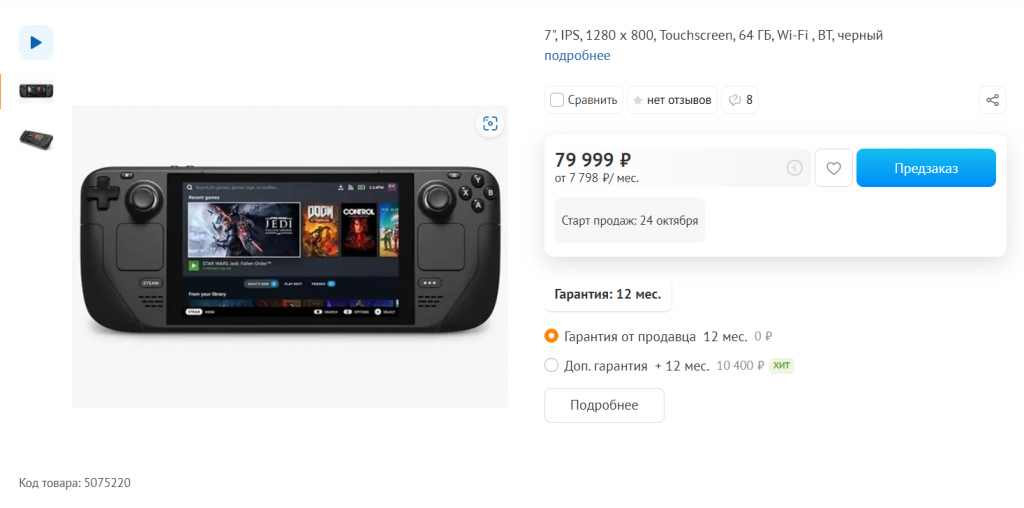Viewport: 1024px width, 508px height.
Task: Click the star rating icon
Action: coord(637,101)
